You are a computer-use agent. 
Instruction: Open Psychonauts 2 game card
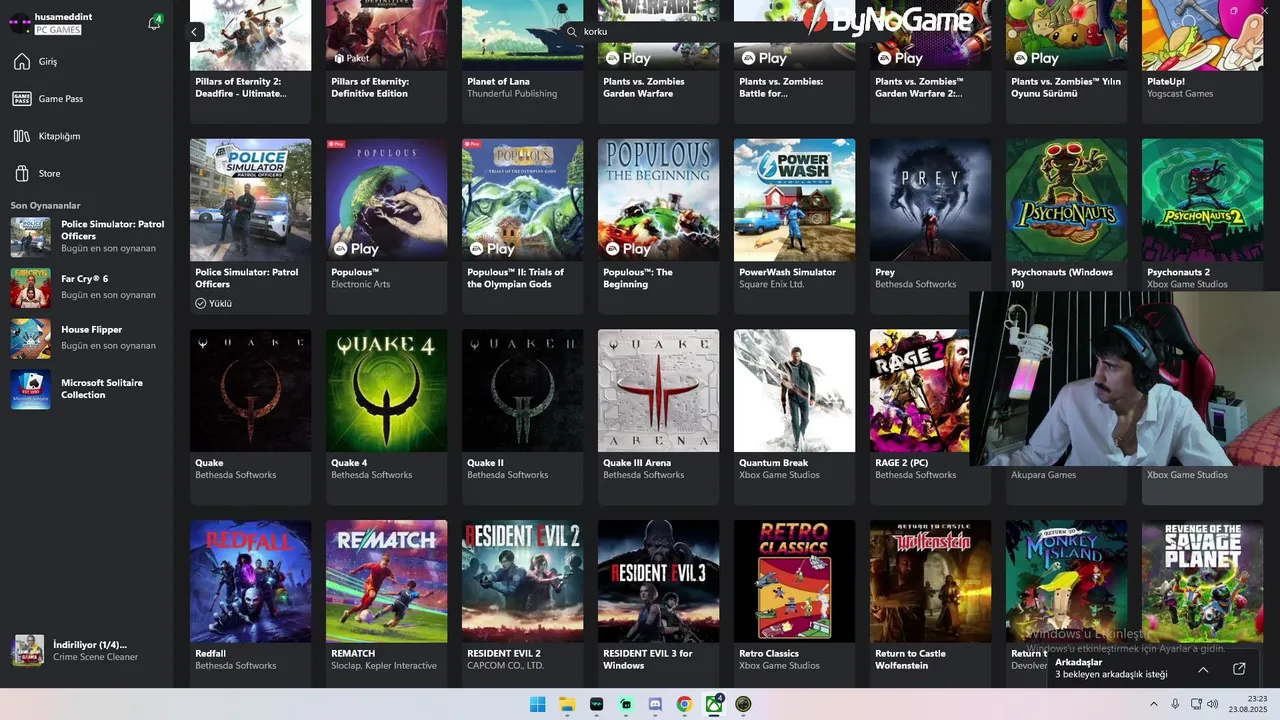tap(1202, 215)
